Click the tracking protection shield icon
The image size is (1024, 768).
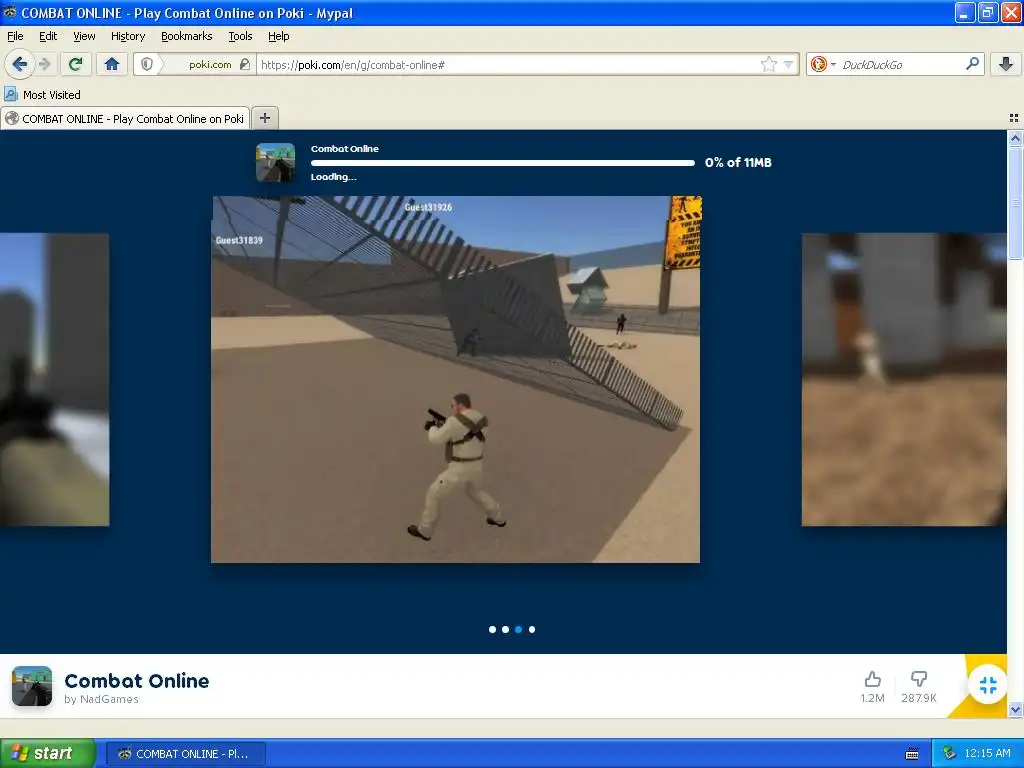point(147,64)
